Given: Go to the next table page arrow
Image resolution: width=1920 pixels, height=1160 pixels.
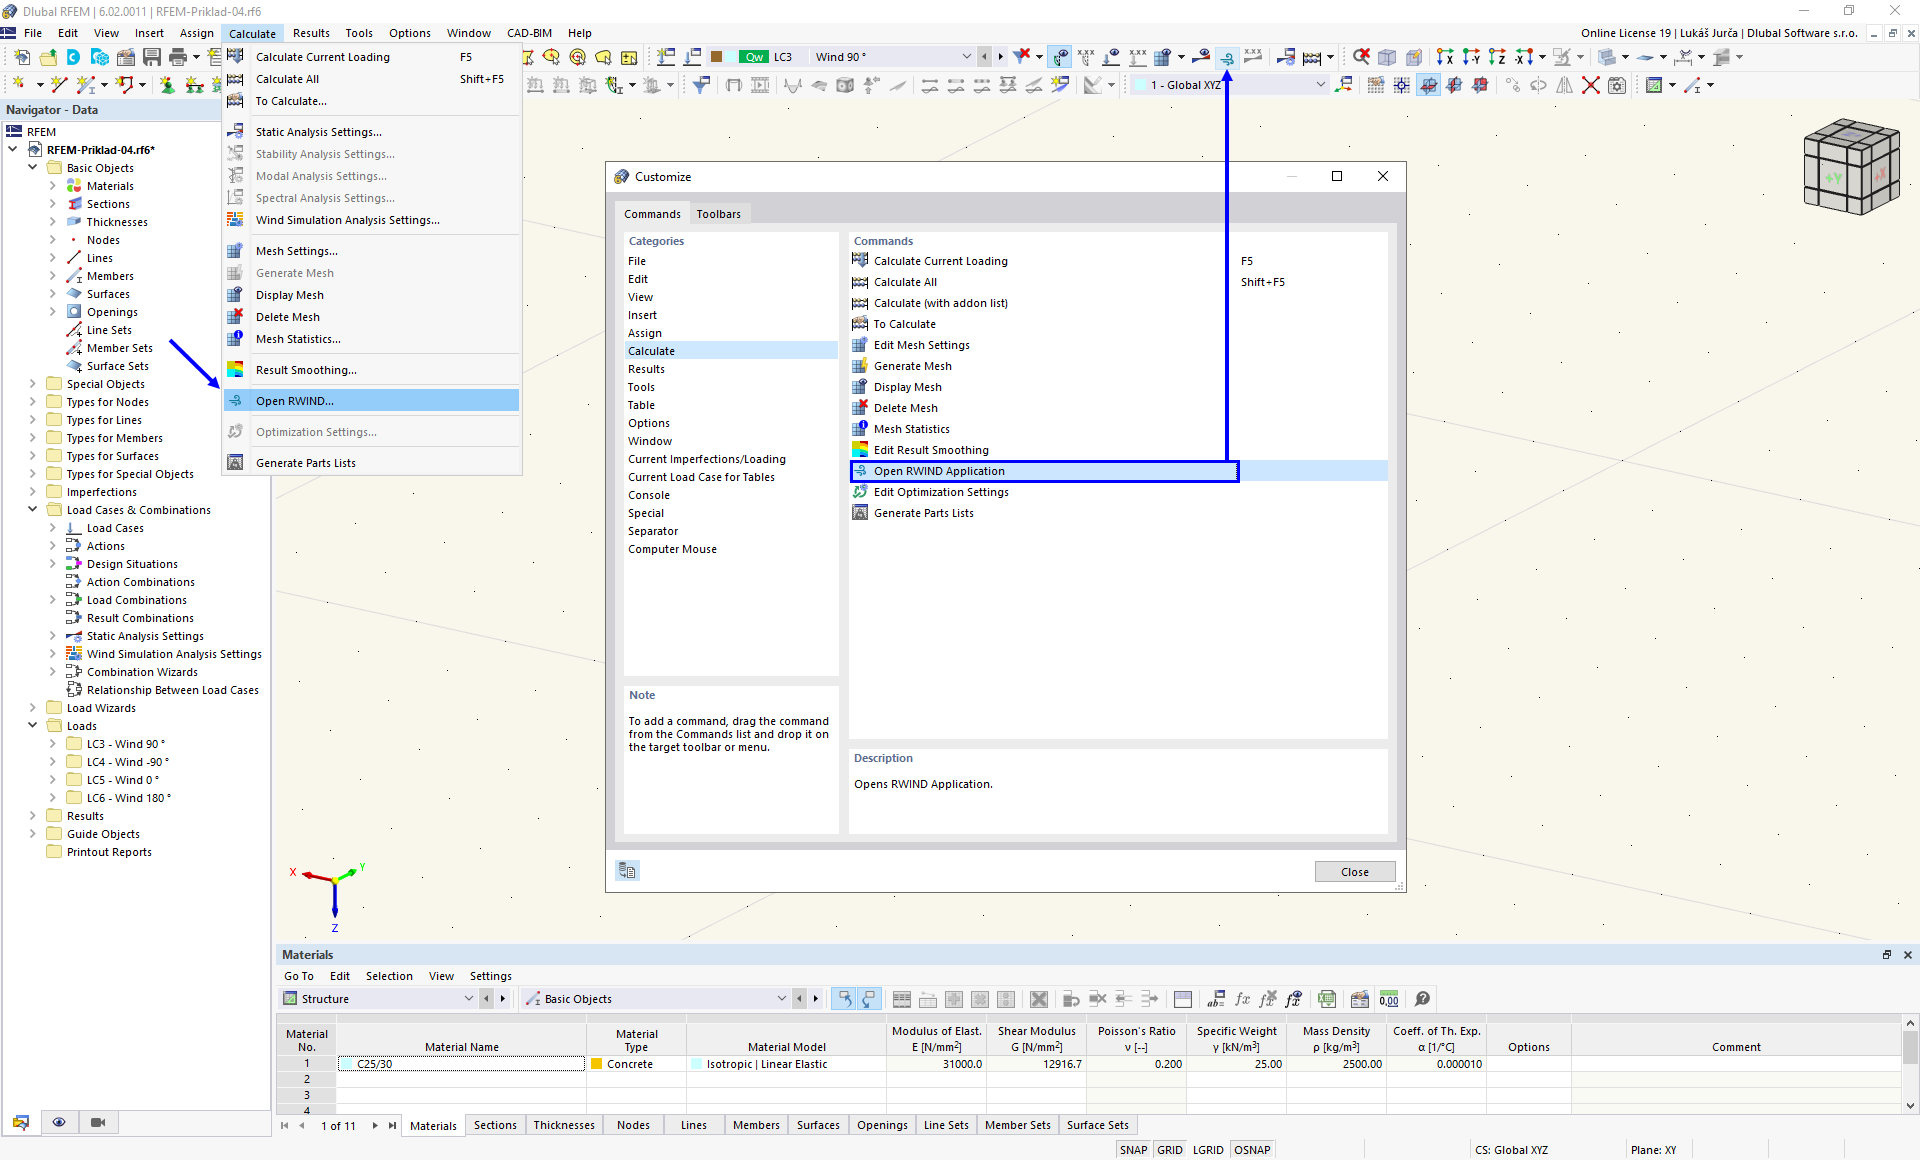Looking at the screenshot, I should click(x=374, y=1125).
